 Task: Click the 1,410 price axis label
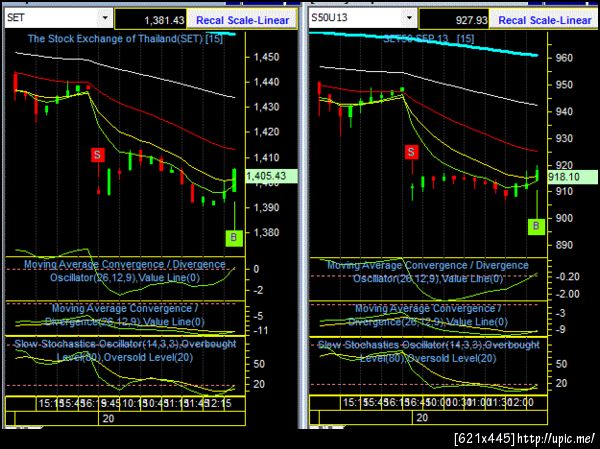pyautogui.click(x=266, y=157)
